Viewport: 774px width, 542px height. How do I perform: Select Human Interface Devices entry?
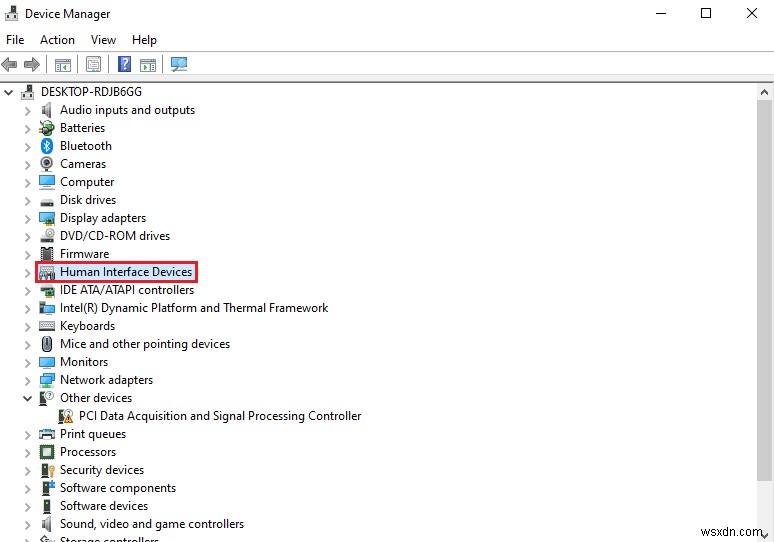click(x=126, y=272)
